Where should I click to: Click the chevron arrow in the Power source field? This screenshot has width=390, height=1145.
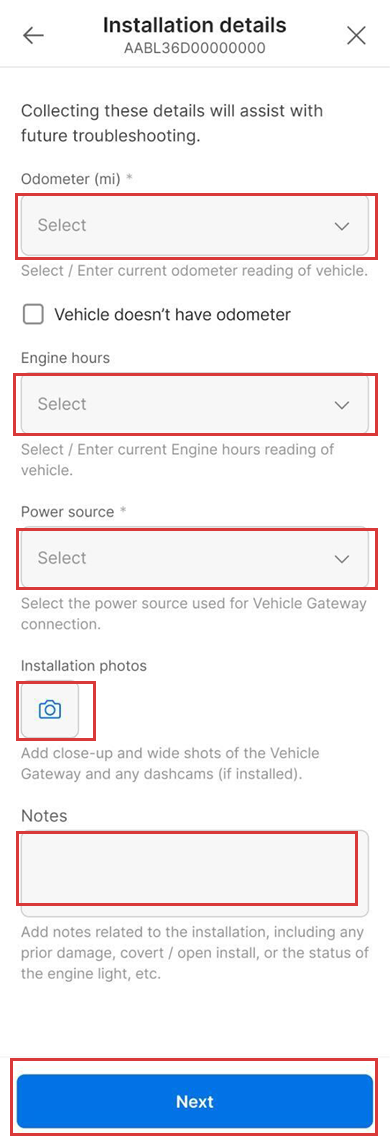(342, 559)
